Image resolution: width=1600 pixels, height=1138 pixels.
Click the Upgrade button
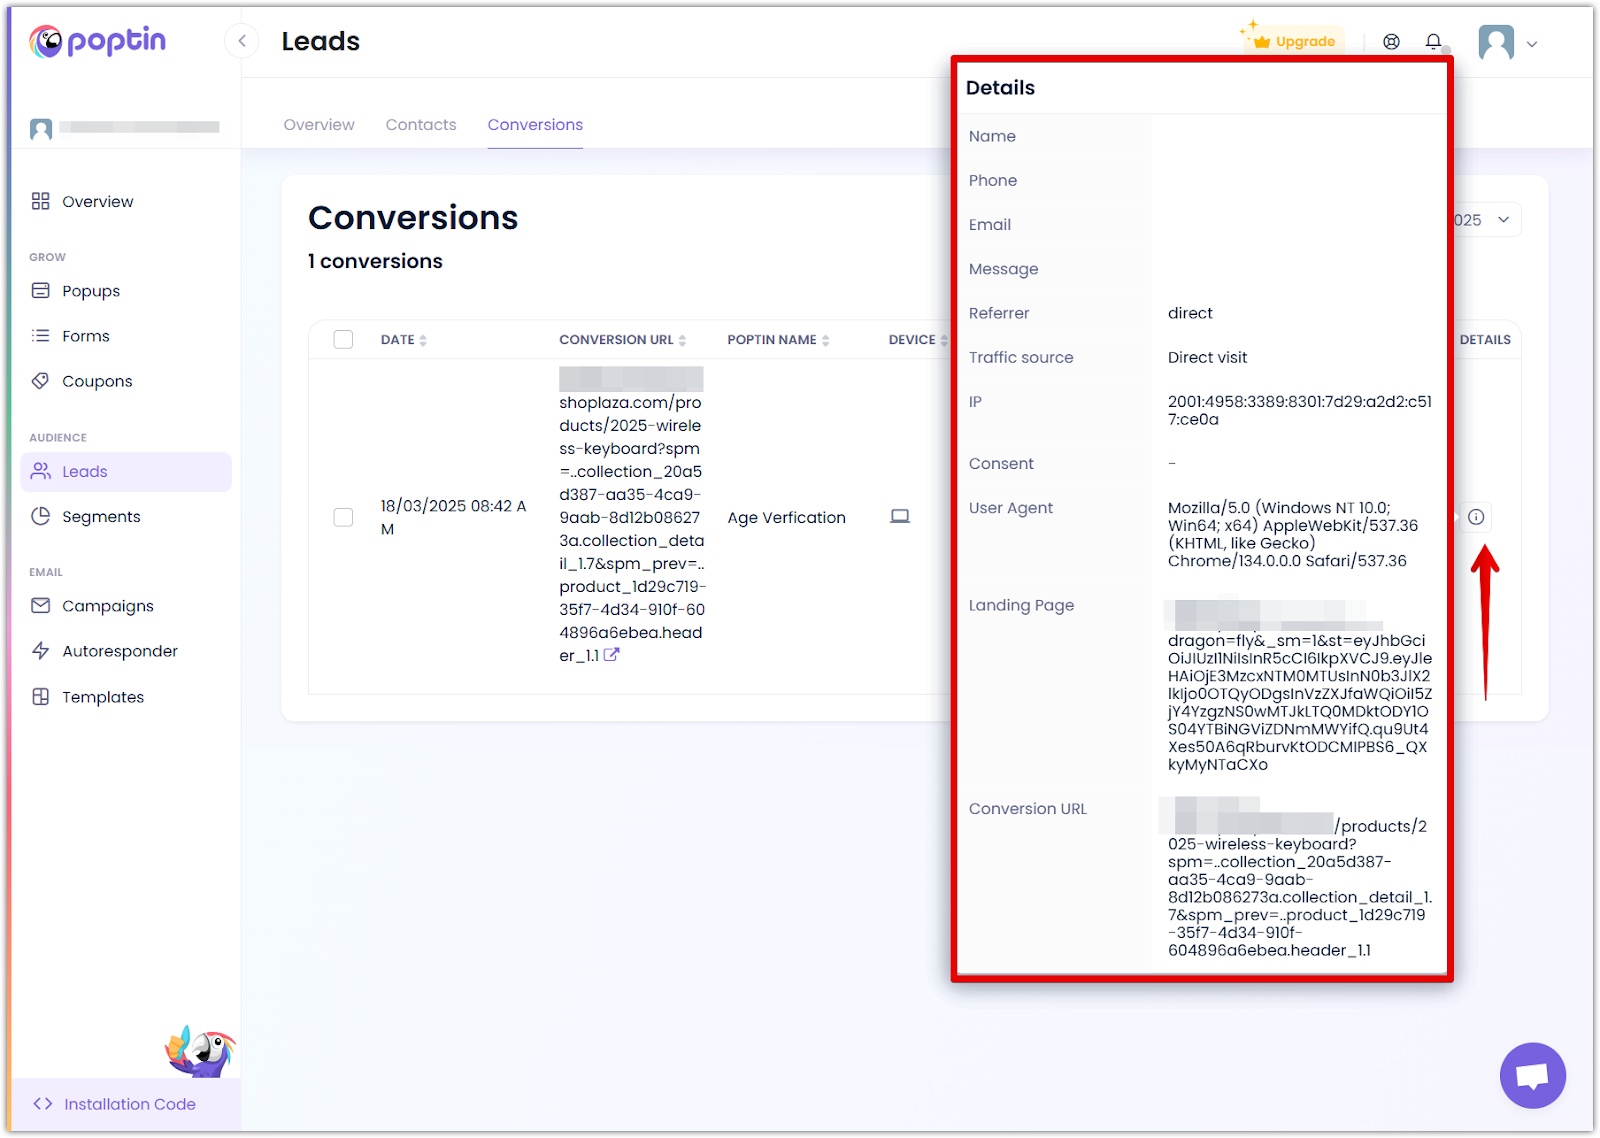click(x=1295, y=42)
